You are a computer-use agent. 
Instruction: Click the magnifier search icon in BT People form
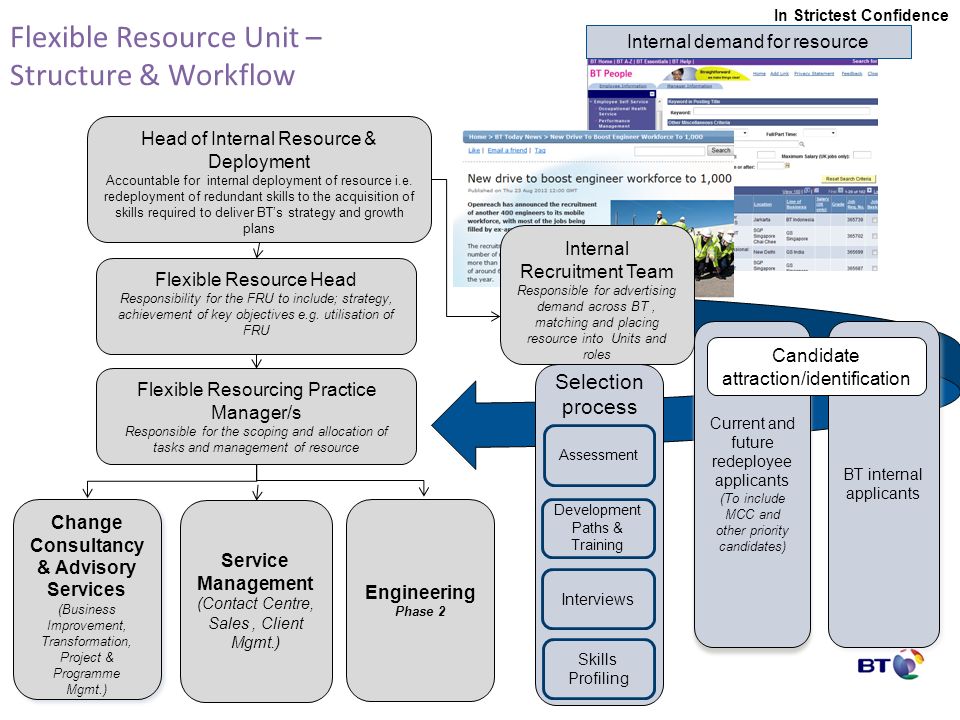point(801,144)
